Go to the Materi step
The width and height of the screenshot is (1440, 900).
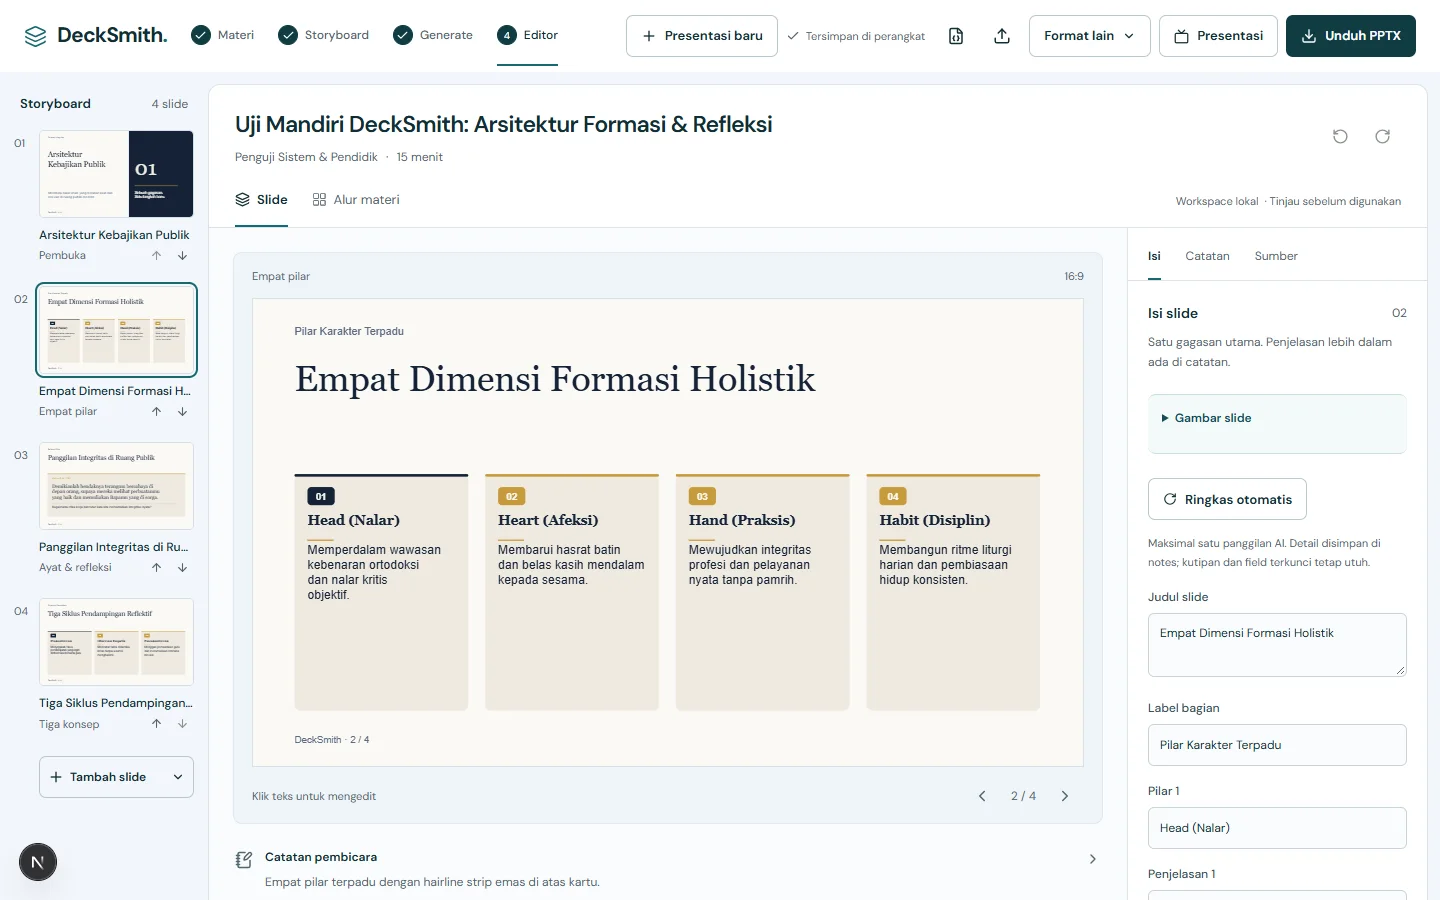[222, 35]
